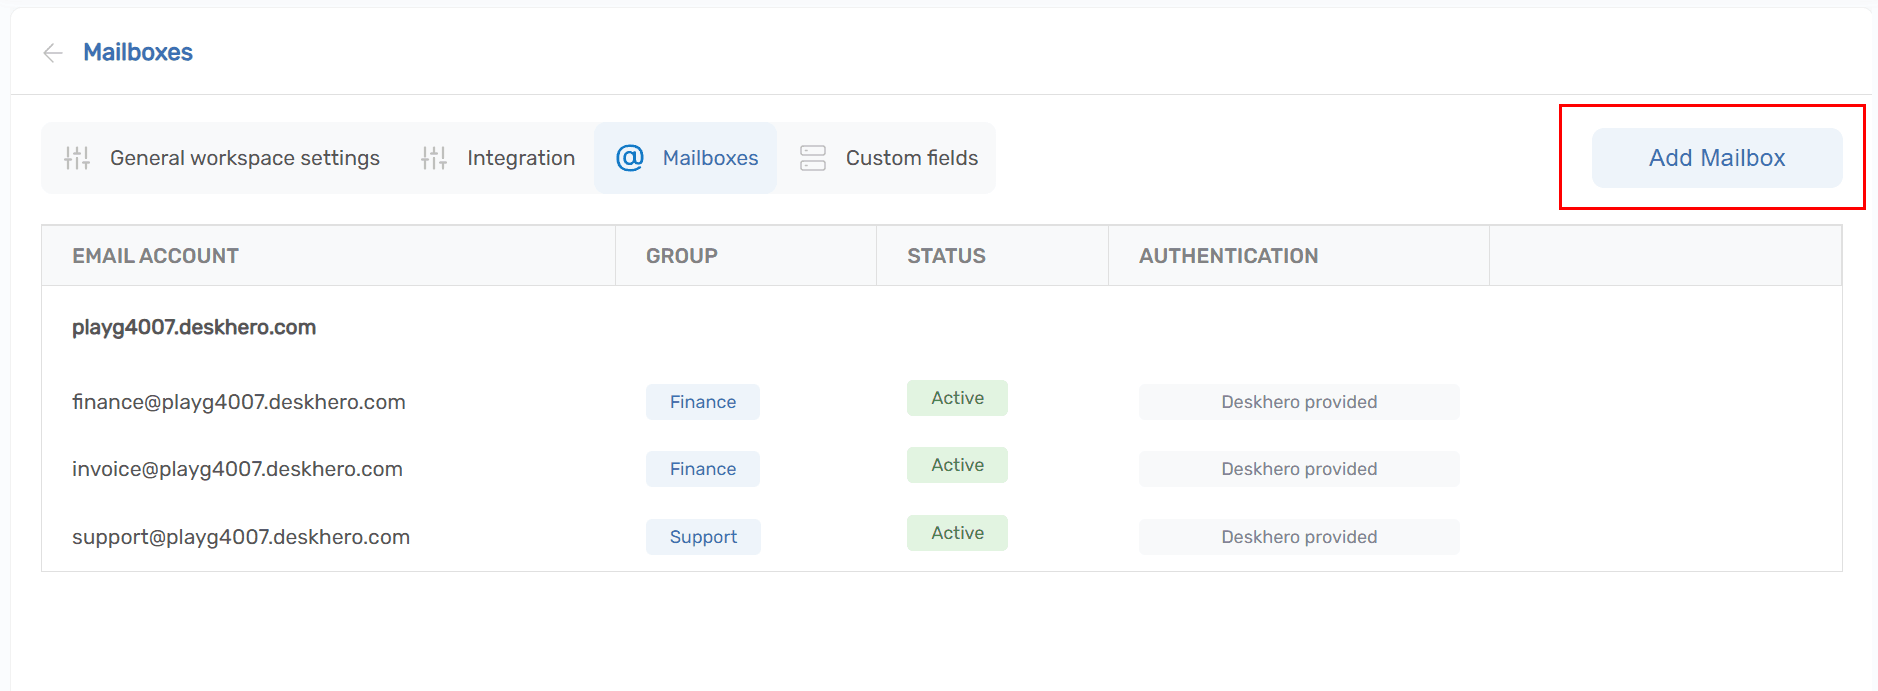The height and width of the screenshot is (691, 1878).
Task: Click the STATUS column header
Action: tap(946, 256)
